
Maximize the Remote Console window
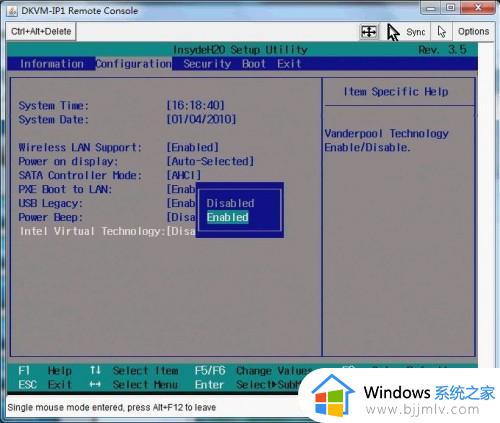(x=451, y=7)
